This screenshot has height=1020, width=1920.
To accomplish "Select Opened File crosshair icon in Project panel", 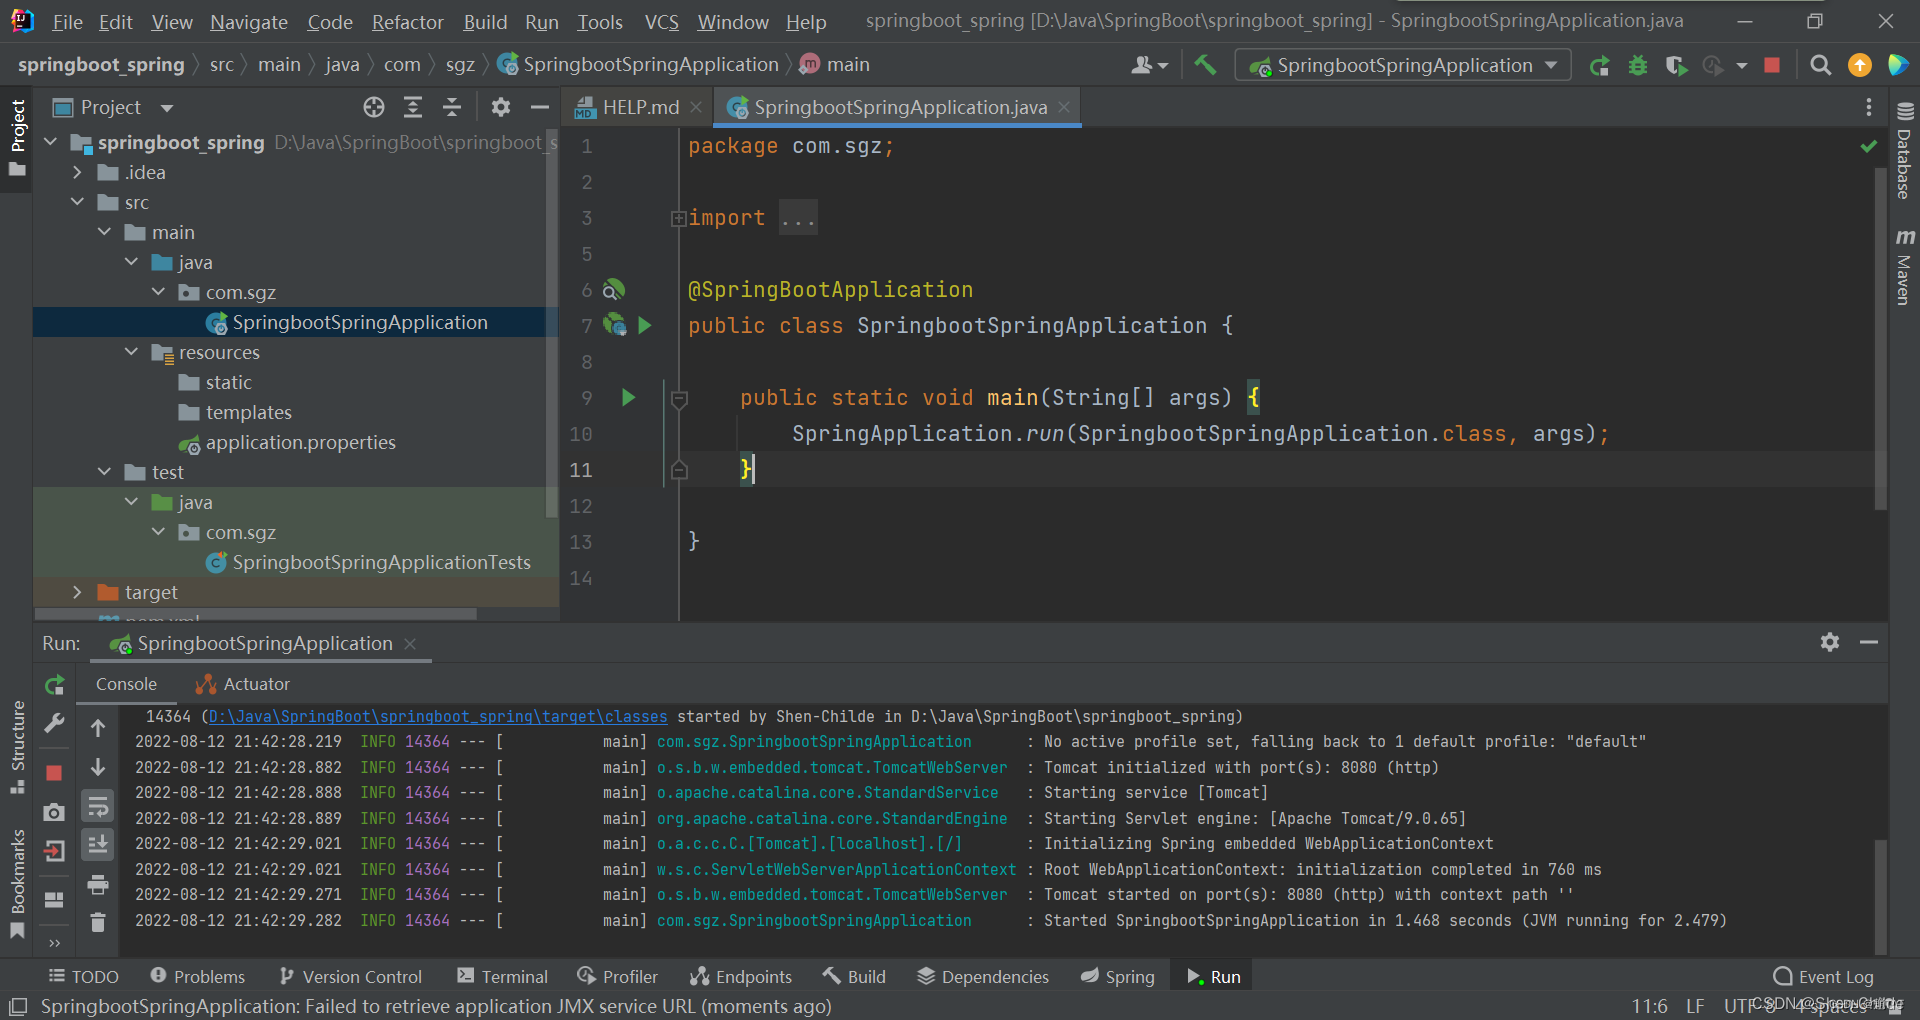I will [374, 107].
